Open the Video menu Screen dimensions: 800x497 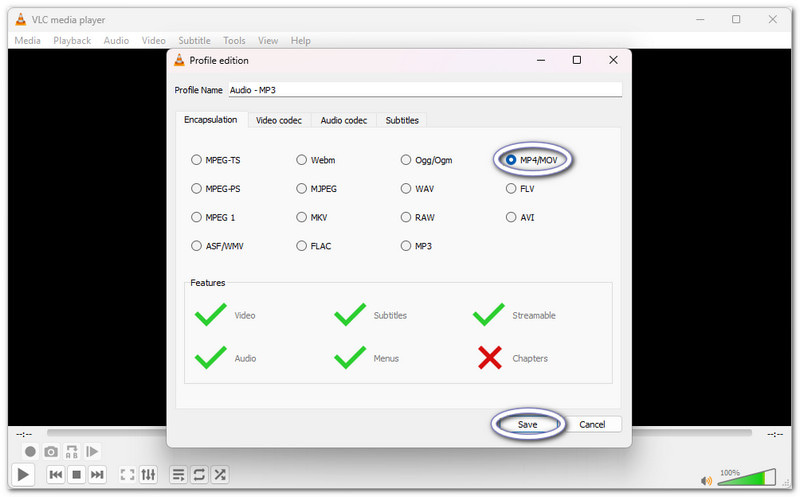pyautogui.click(x=154, y=40)
